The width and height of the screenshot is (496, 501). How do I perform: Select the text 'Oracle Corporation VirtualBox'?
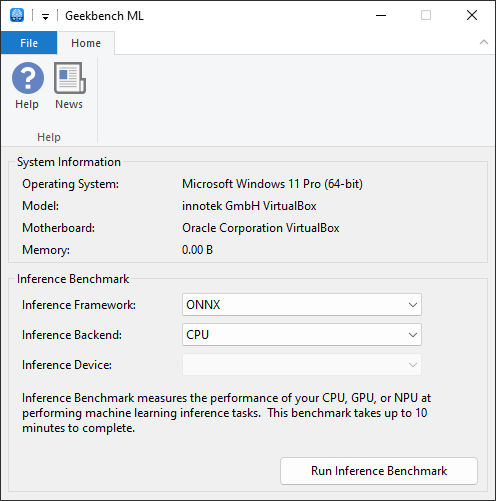261,228
